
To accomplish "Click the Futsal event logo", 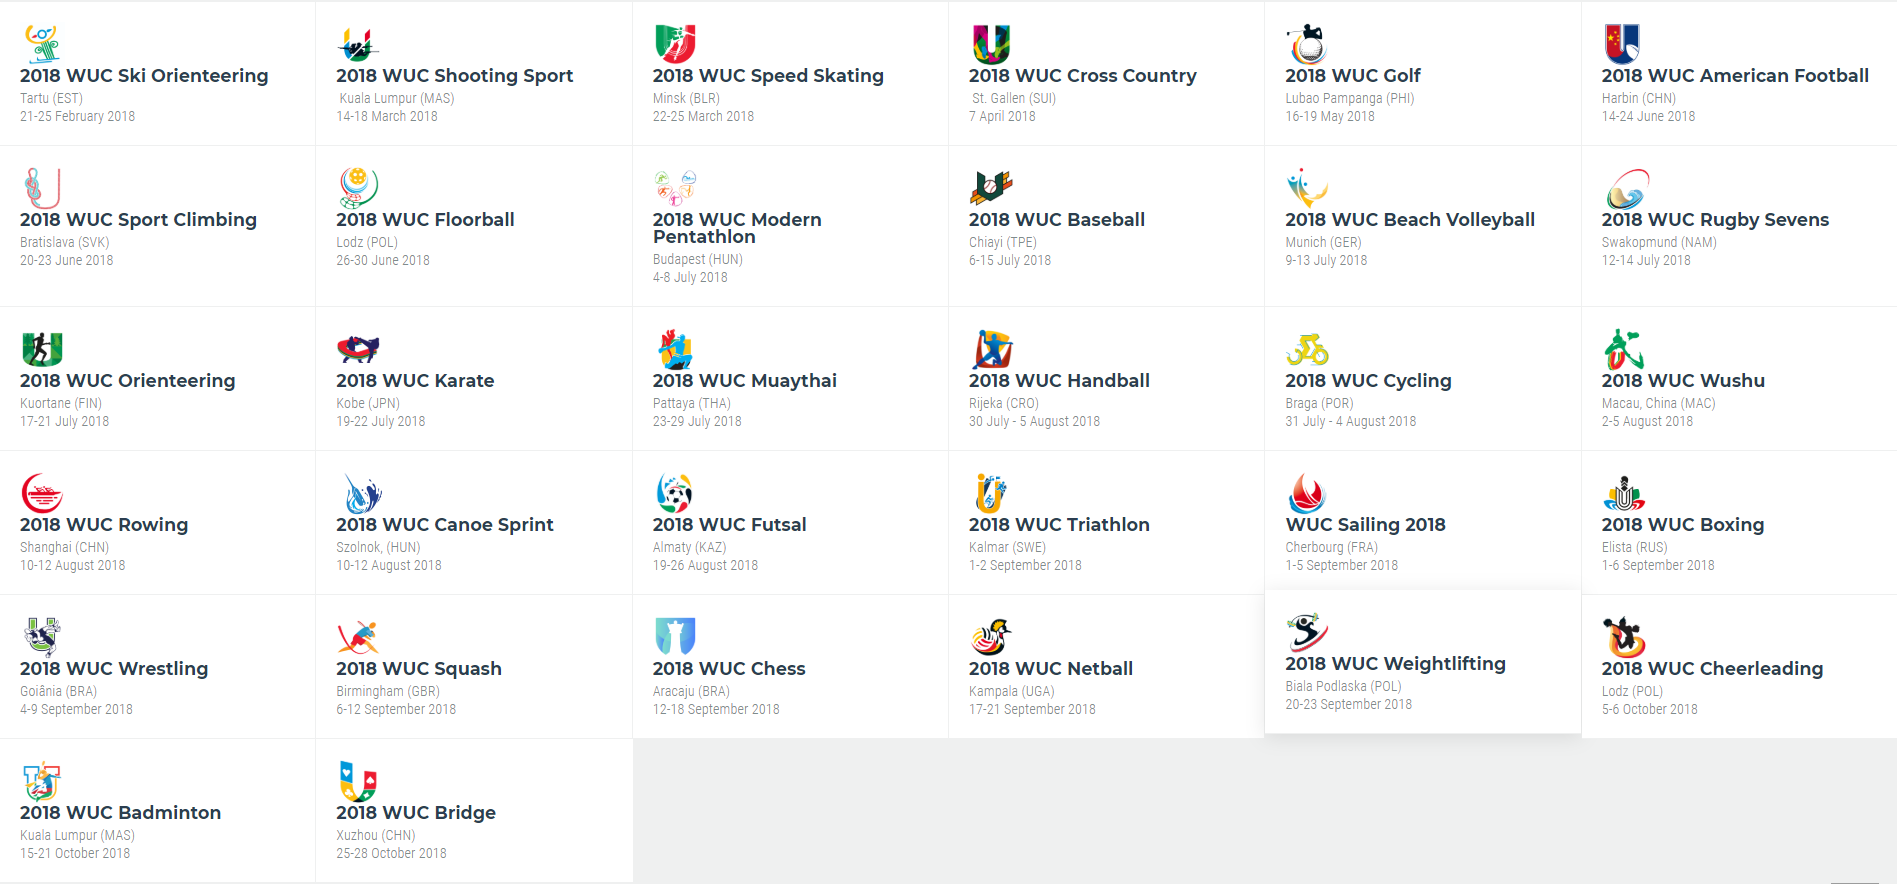I will (x=675, y=493).
